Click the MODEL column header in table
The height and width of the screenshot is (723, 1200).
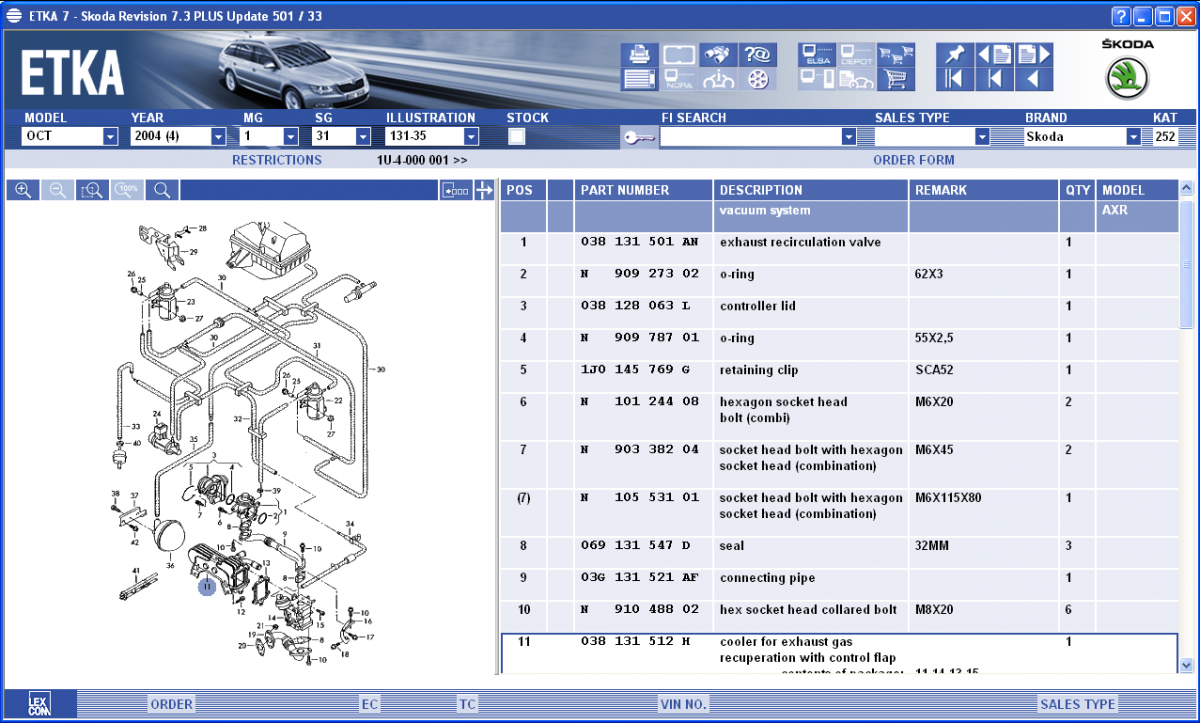pyautogui.click(x=1137, y=190)
